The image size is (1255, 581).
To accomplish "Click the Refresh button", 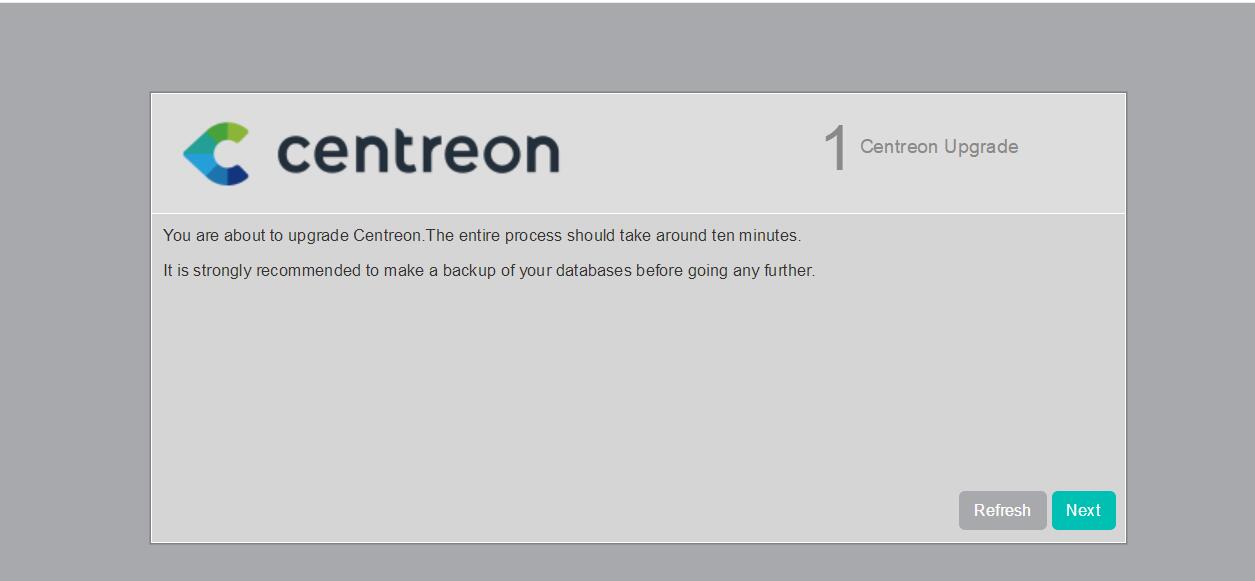I will pos(1002,510).
